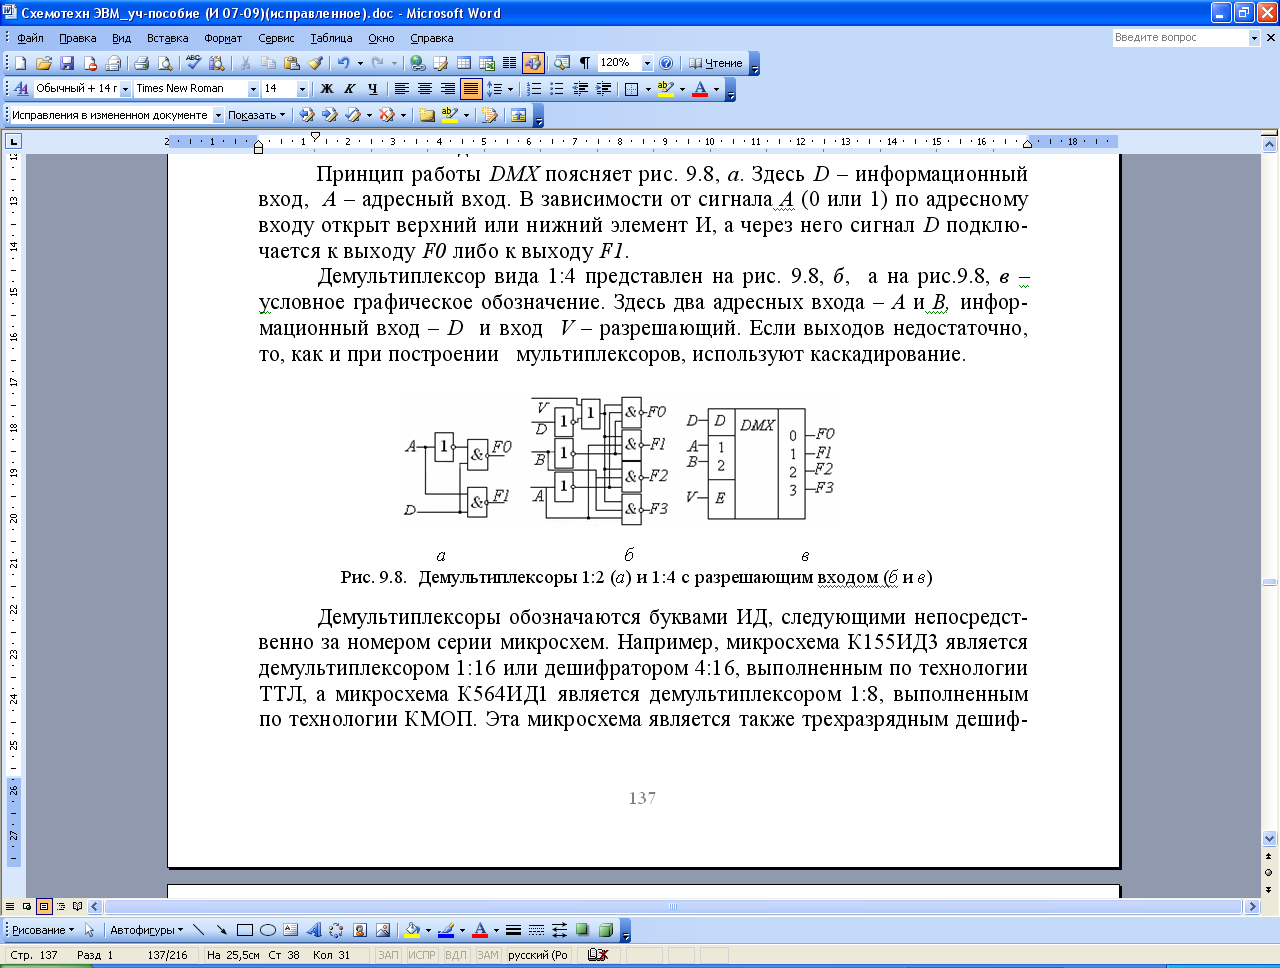This screenshot has height=968, width=1280.
Task: Open the Таблица menu
Action: [x=331, y=38]
